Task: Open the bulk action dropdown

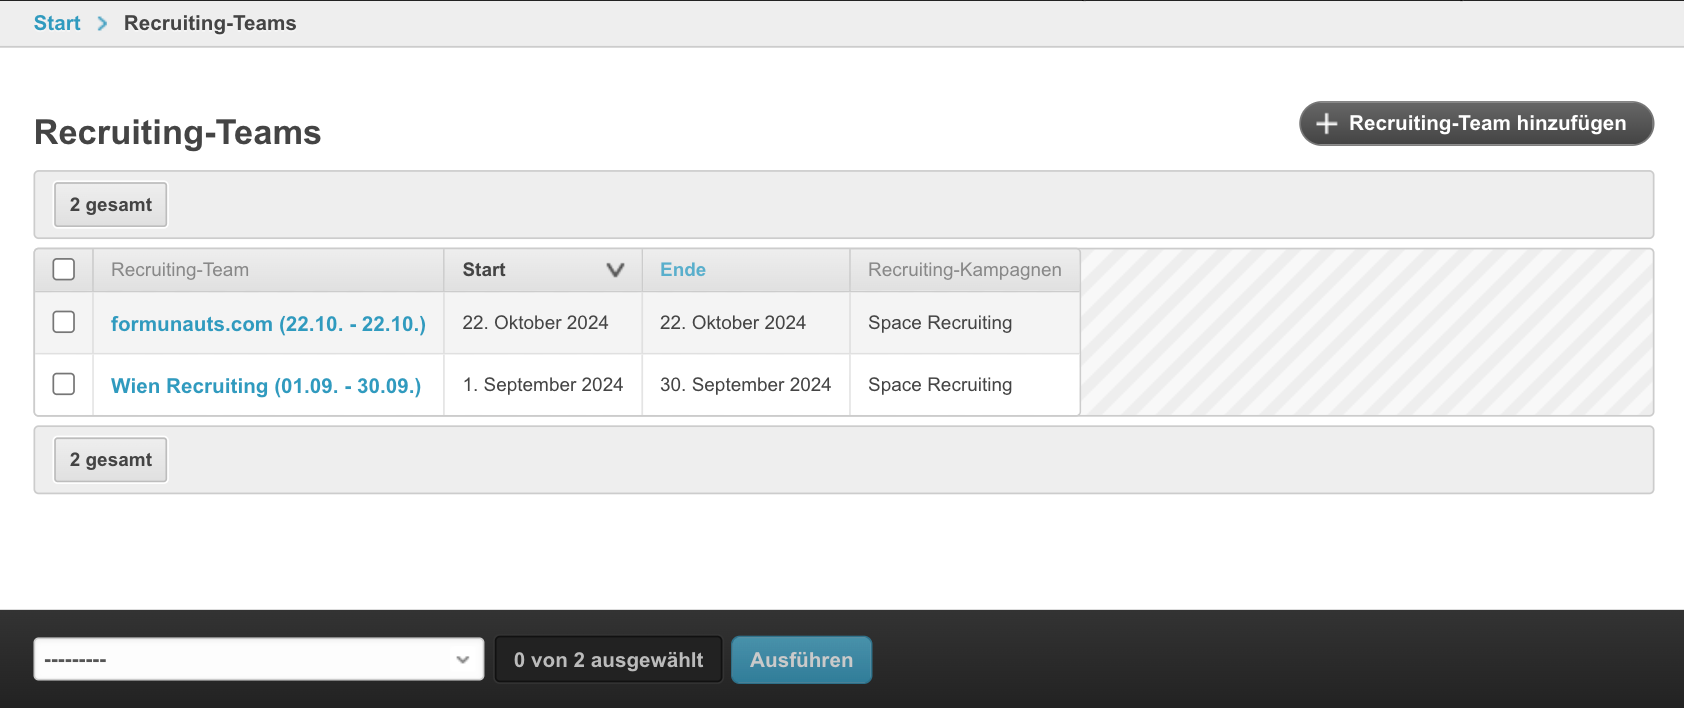Action: point(258,660)
